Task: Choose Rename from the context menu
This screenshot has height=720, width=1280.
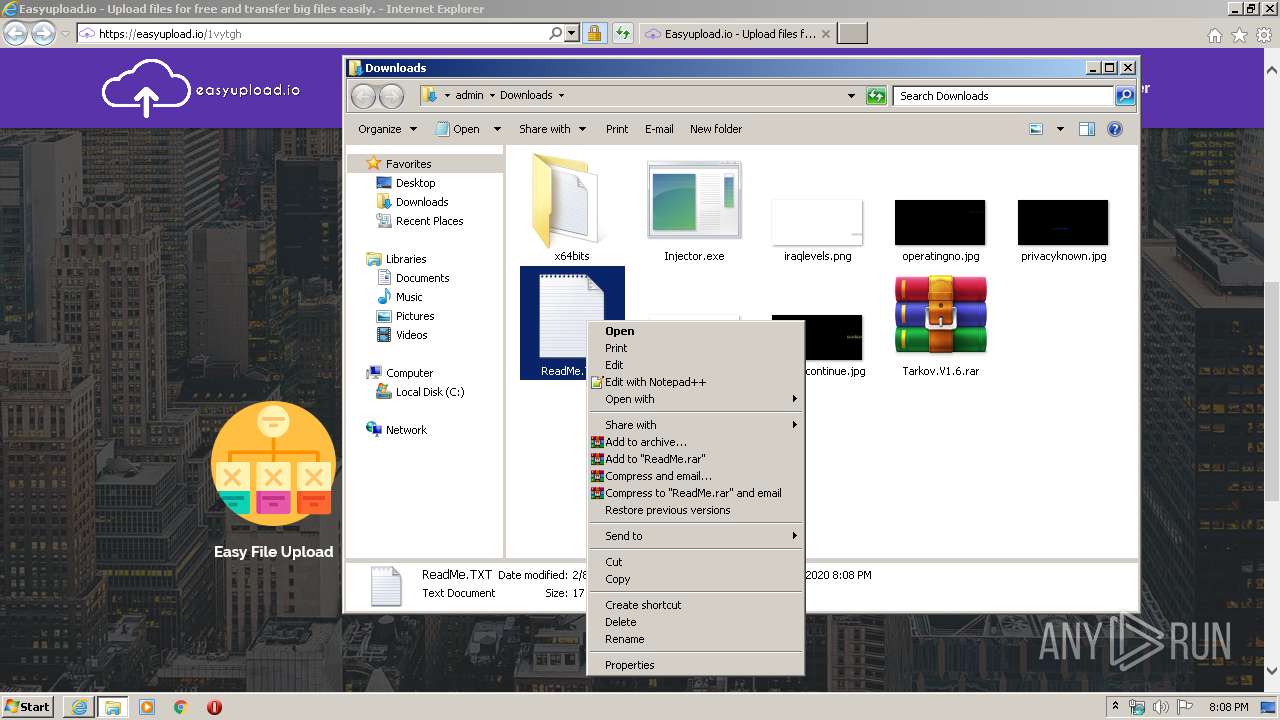Action: coord(695,639)
